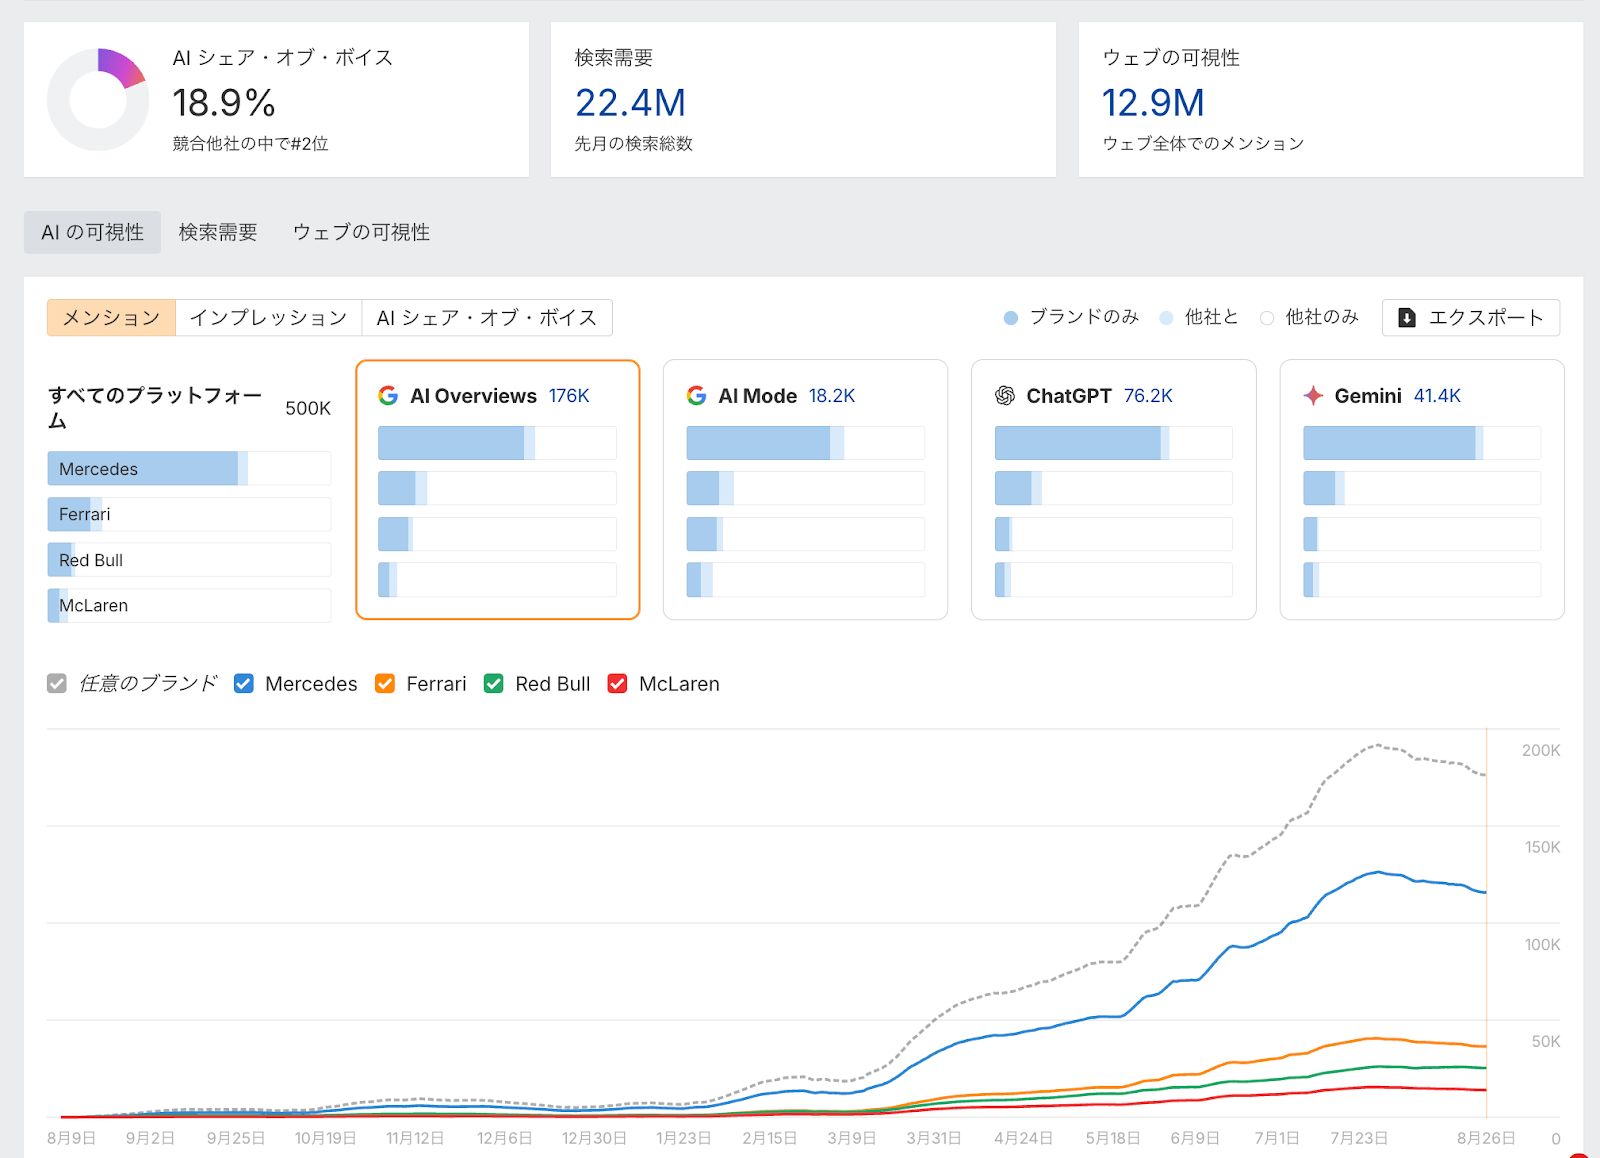Click the Google icon on AI Mode card
Viewport: 1600px width, 1158px height.
pos(696,396)
